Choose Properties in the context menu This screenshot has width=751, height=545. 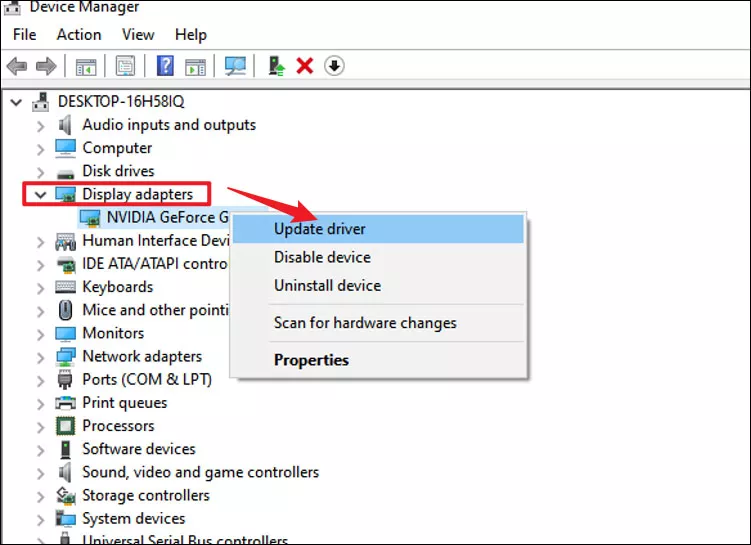coord(378,360)
